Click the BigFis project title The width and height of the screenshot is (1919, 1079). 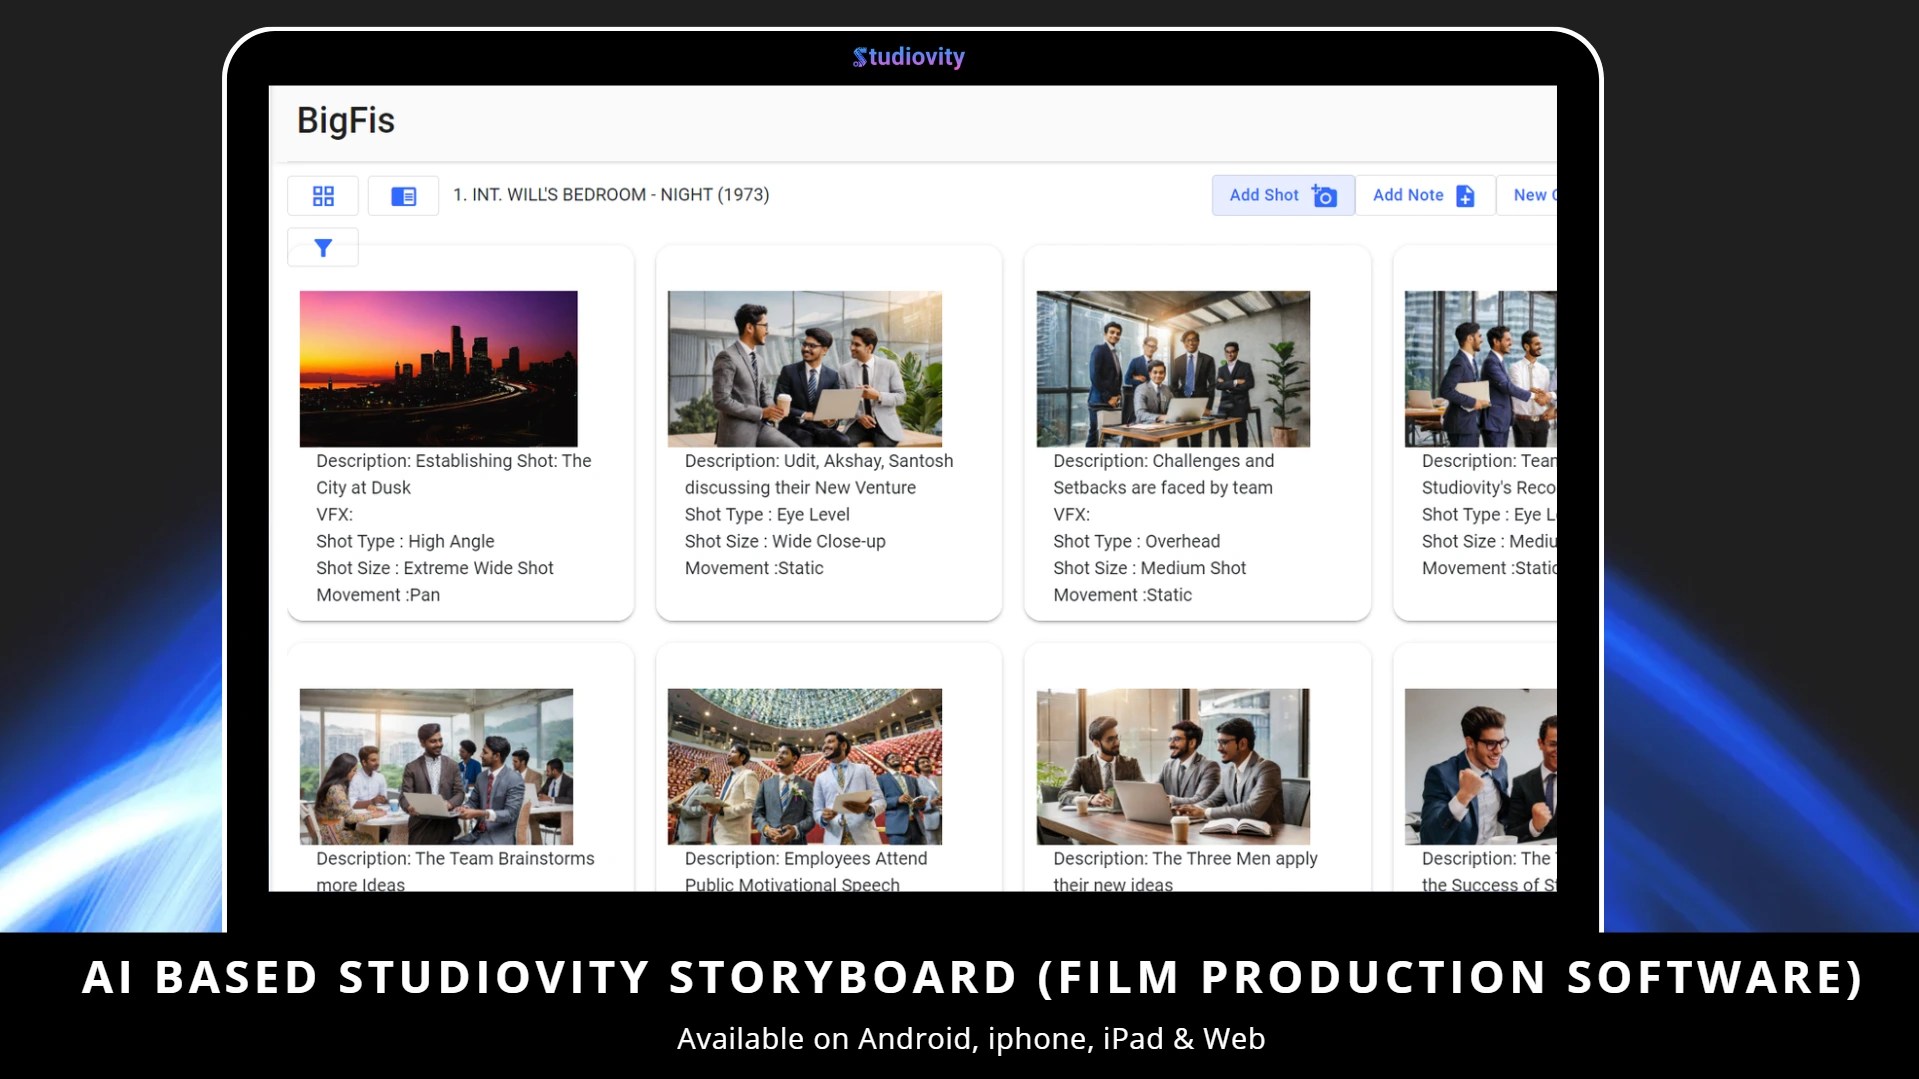click(x=346, y=121)
